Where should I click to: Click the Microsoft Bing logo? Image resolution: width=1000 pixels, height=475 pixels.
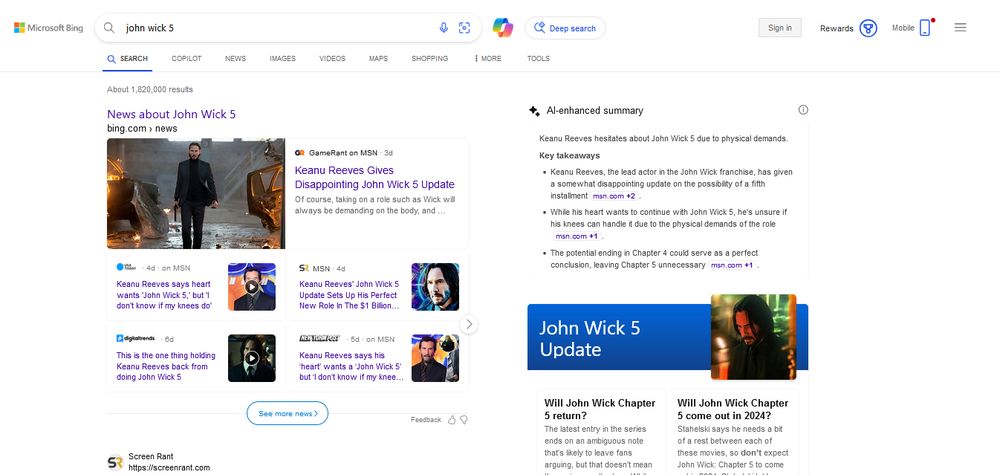click(x=48, y=28)
